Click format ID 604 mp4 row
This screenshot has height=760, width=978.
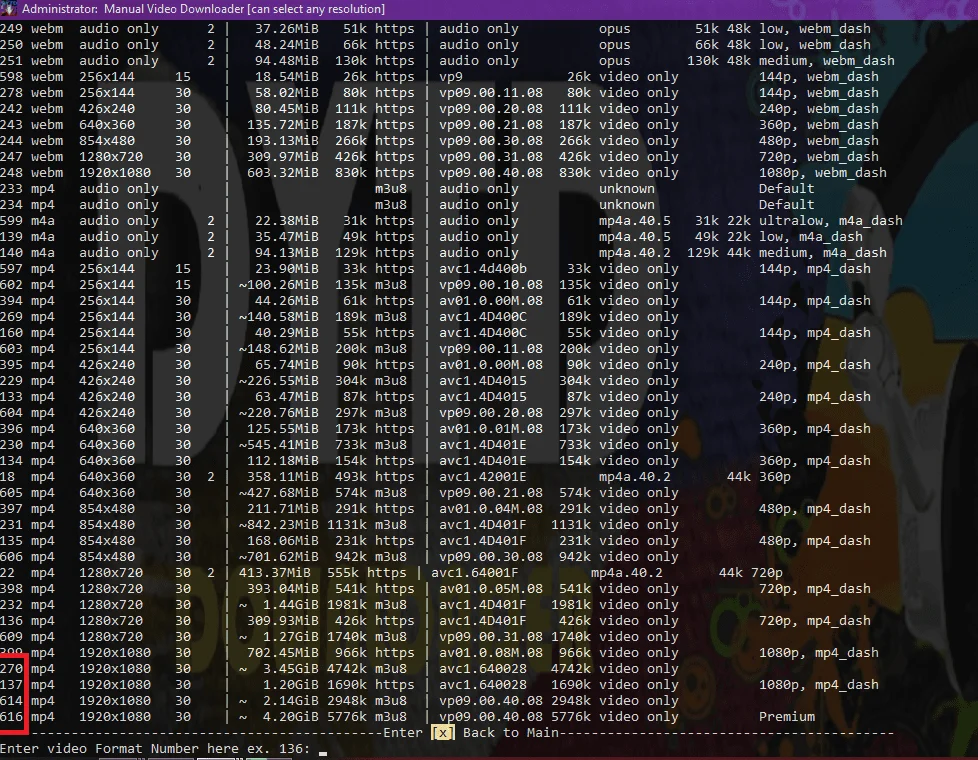pos(11,413)
